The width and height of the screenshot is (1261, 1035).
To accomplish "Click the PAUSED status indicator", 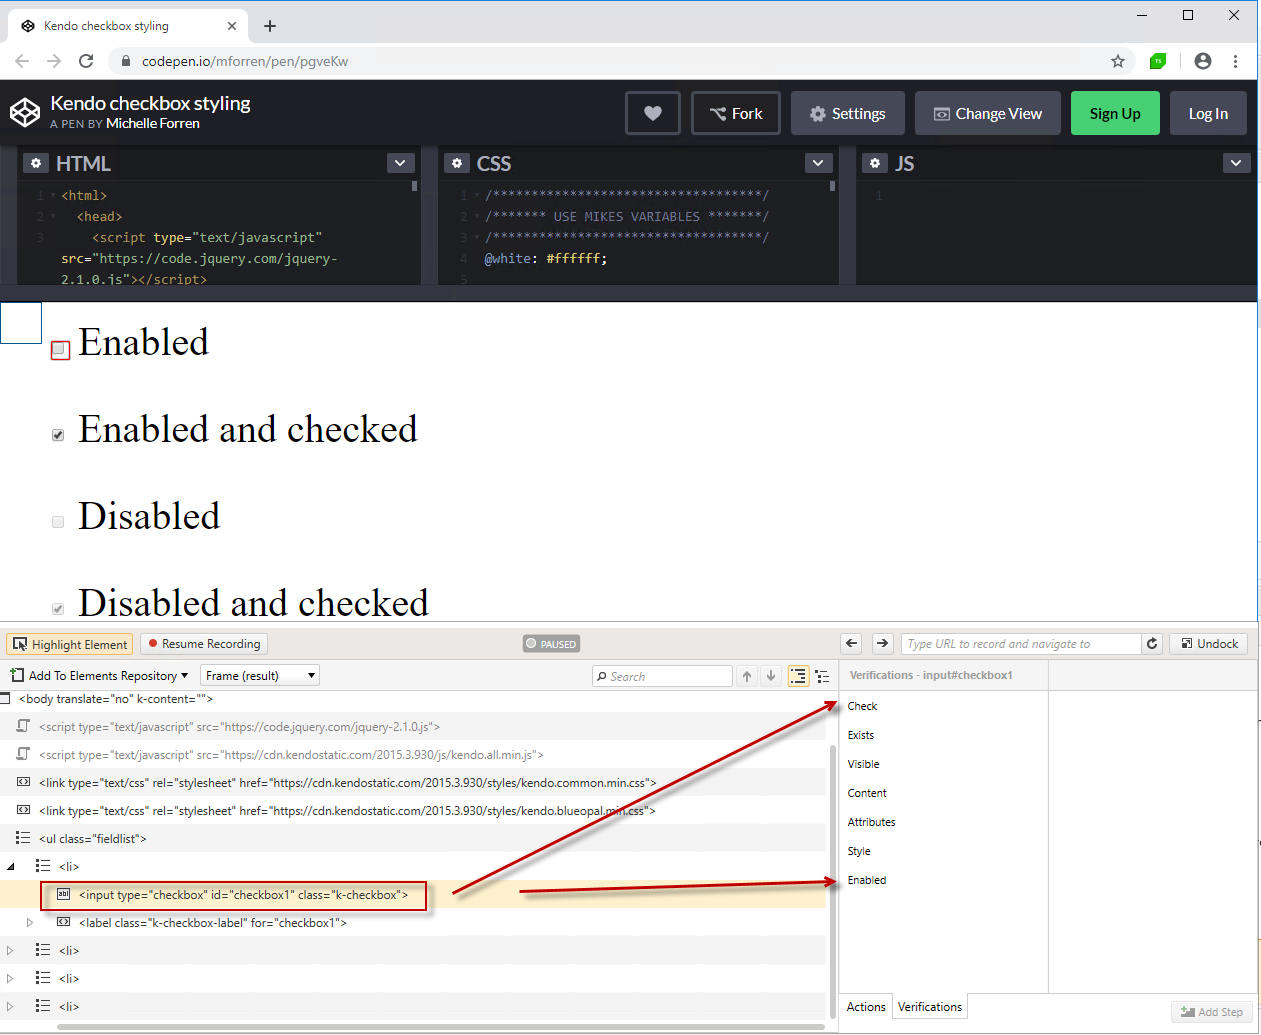I will [x=552, y=644].
